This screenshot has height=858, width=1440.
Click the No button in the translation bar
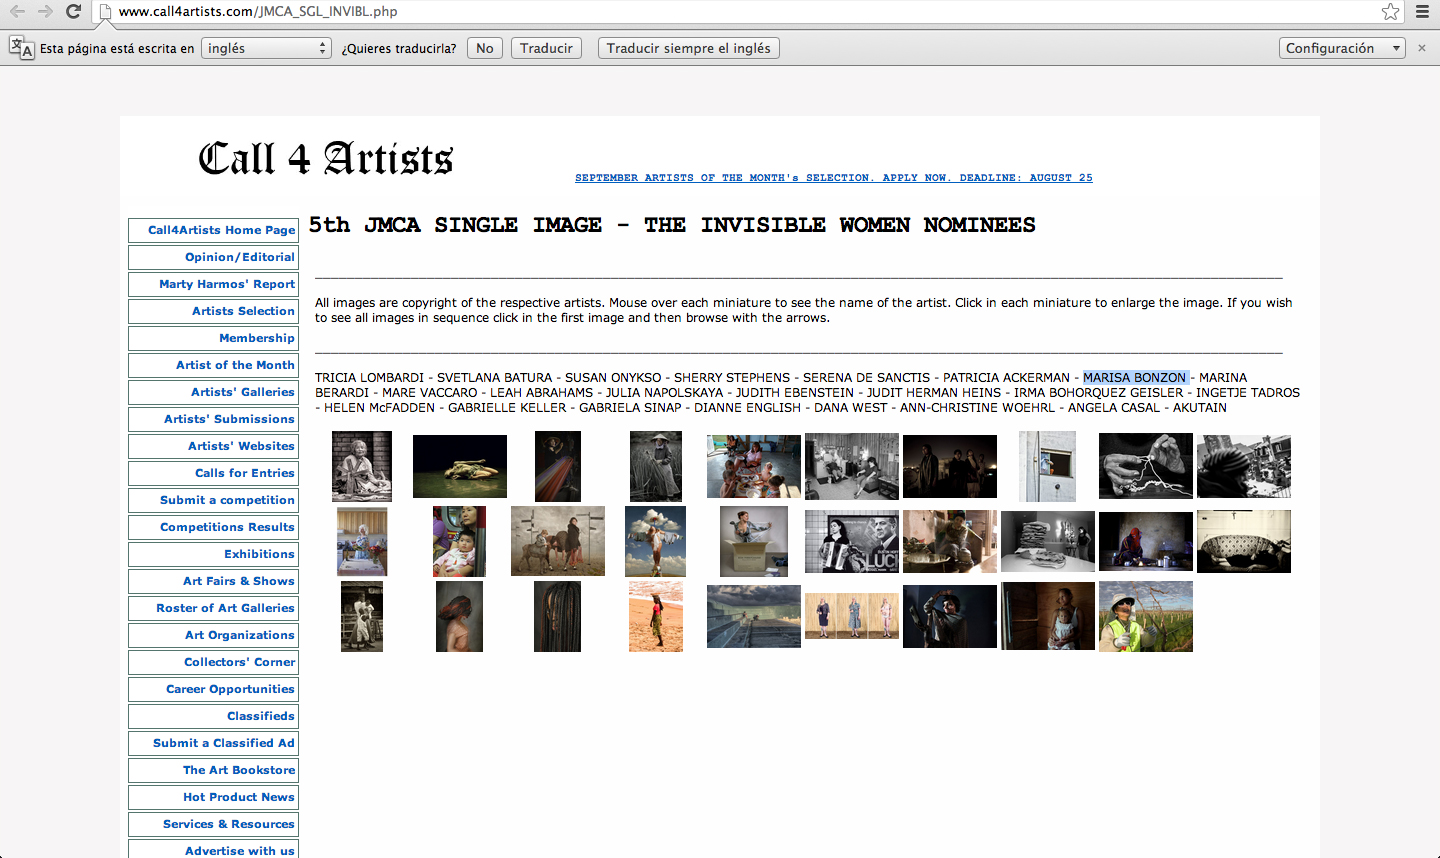485,48
